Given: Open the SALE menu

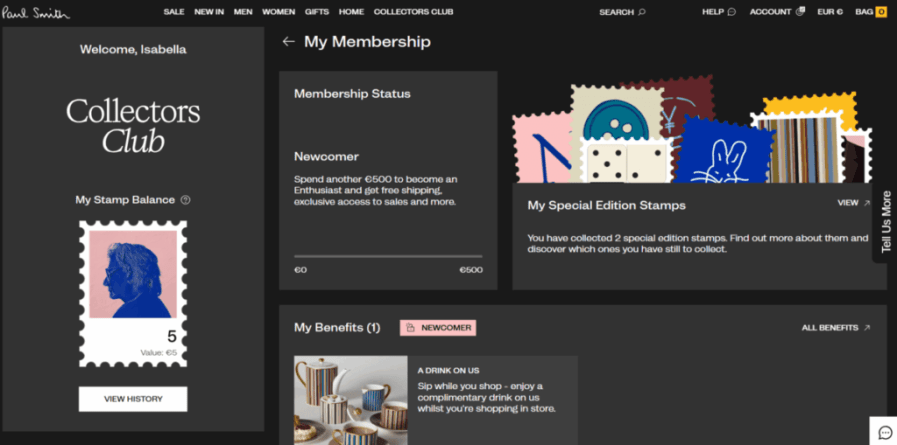Looking at the screenshot, I should (x=174, y=12).
